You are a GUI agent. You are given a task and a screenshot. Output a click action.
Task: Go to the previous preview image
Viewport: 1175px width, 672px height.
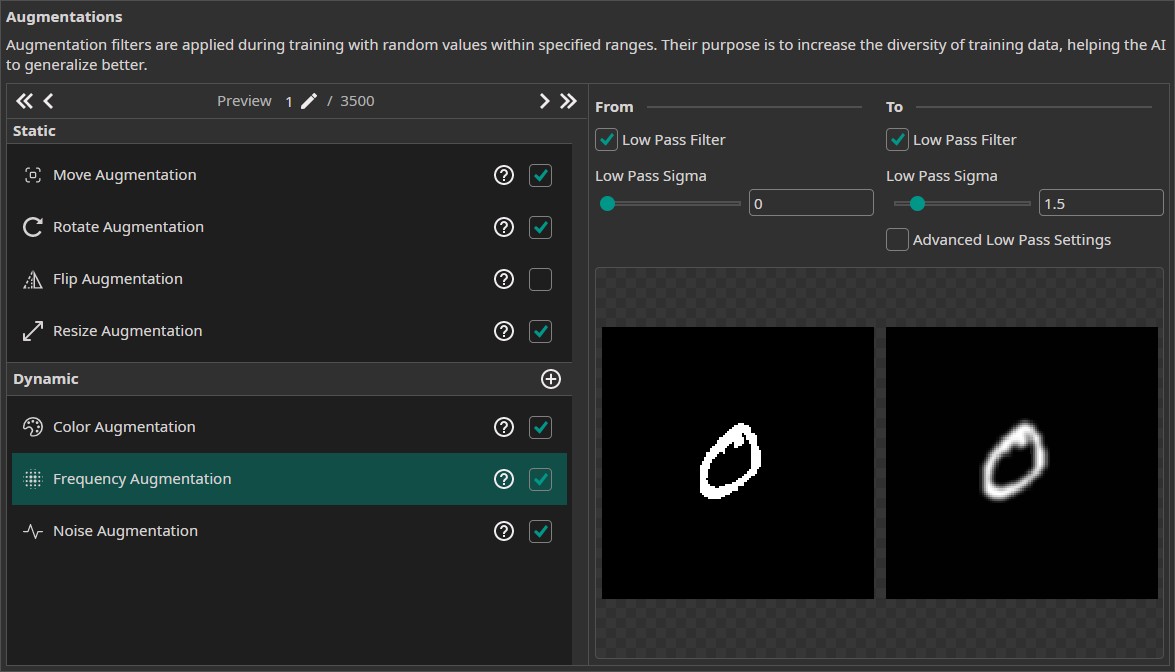point(48,101)
